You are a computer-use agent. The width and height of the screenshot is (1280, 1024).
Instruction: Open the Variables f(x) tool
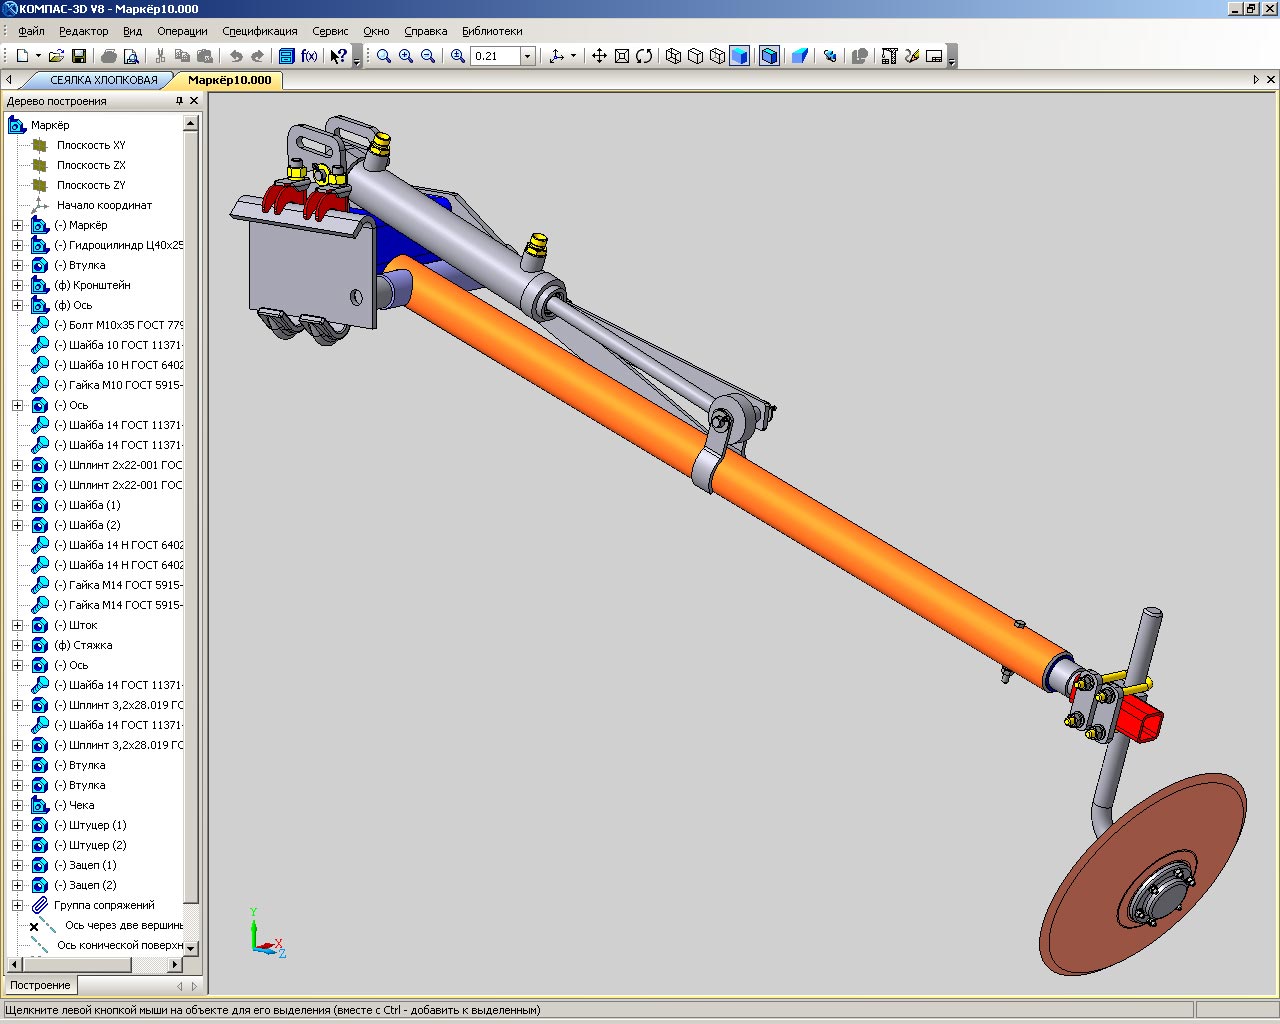pos(309,56)
